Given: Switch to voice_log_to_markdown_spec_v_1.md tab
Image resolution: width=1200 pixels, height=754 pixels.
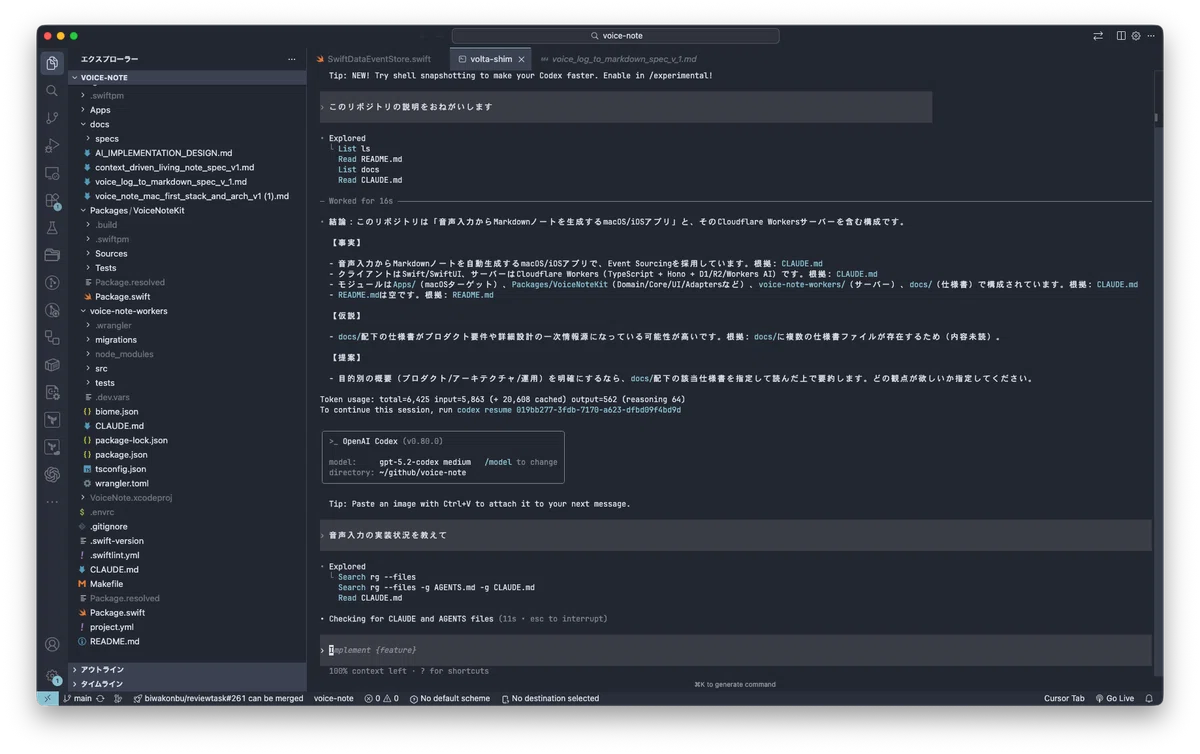Looking at the screenshot, I should click(618, 59).
